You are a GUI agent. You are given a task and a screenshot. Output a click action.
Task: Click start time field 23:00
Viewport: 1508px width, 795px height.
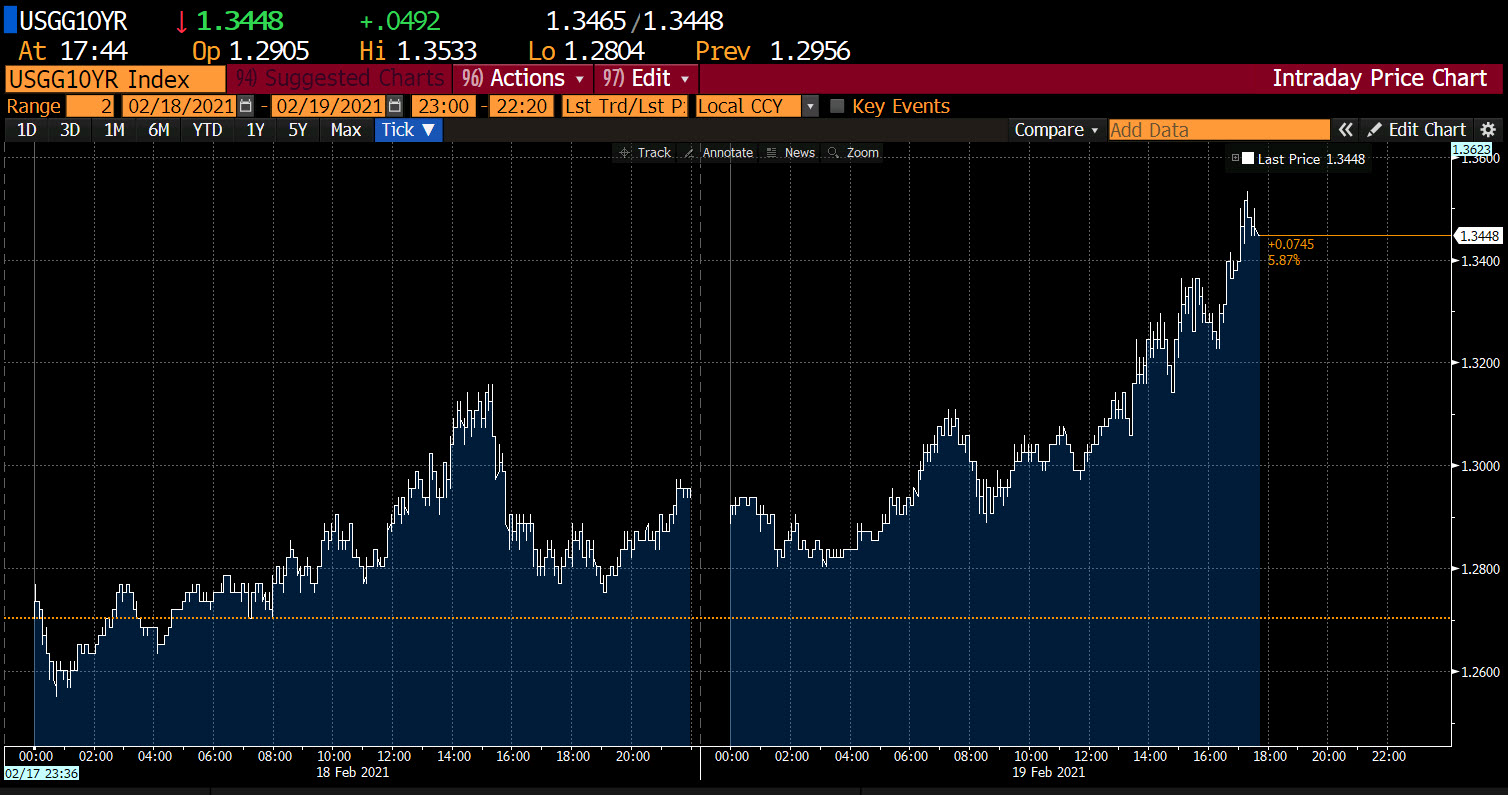[x=443, y=106]
